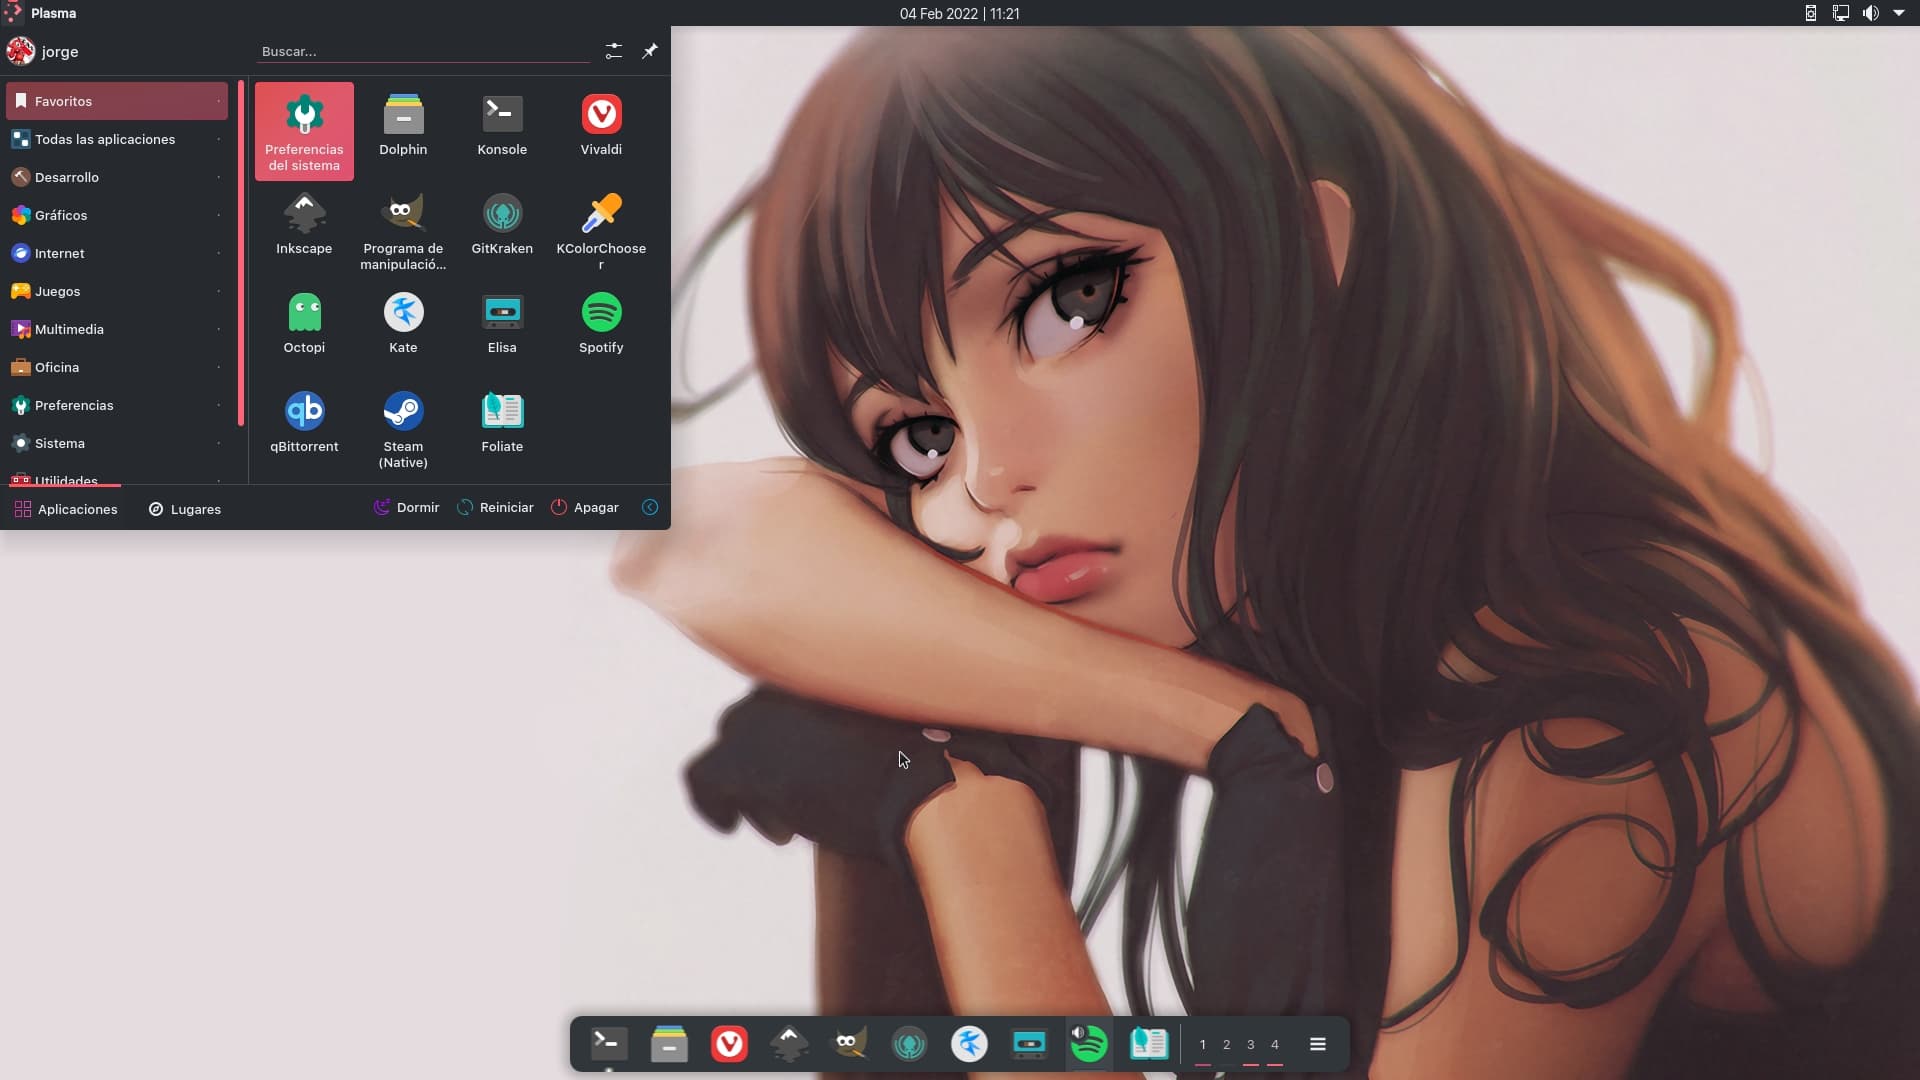Viewport: 1920px width, 1080px height.
Task: Expand more session options chevron
Action: [x=650, y=508]
